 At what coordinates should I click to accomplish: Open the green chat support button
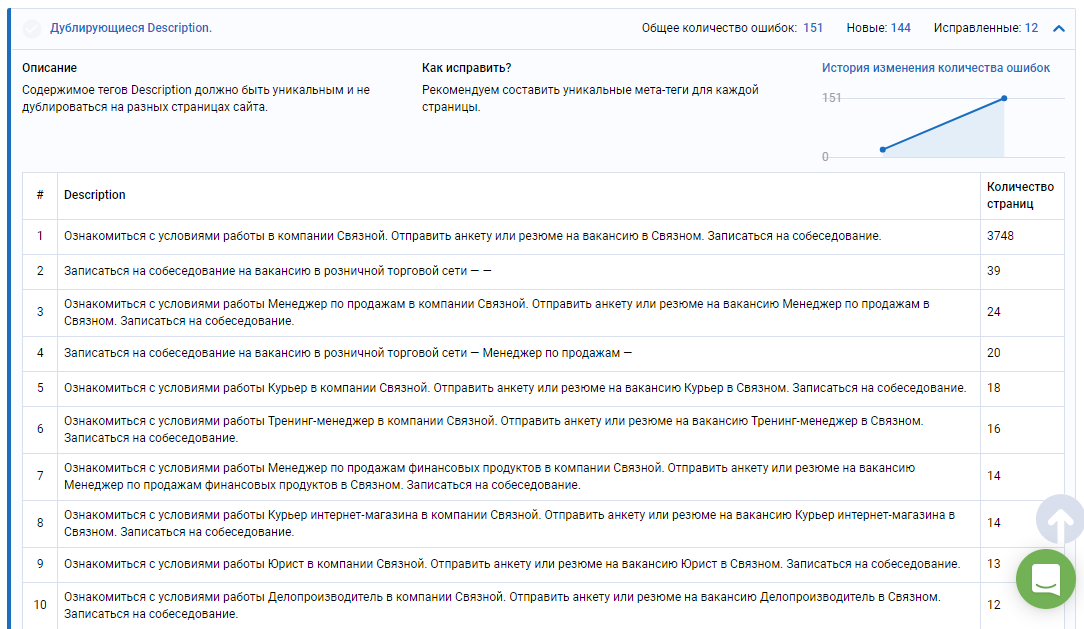tap(1045, 579)
